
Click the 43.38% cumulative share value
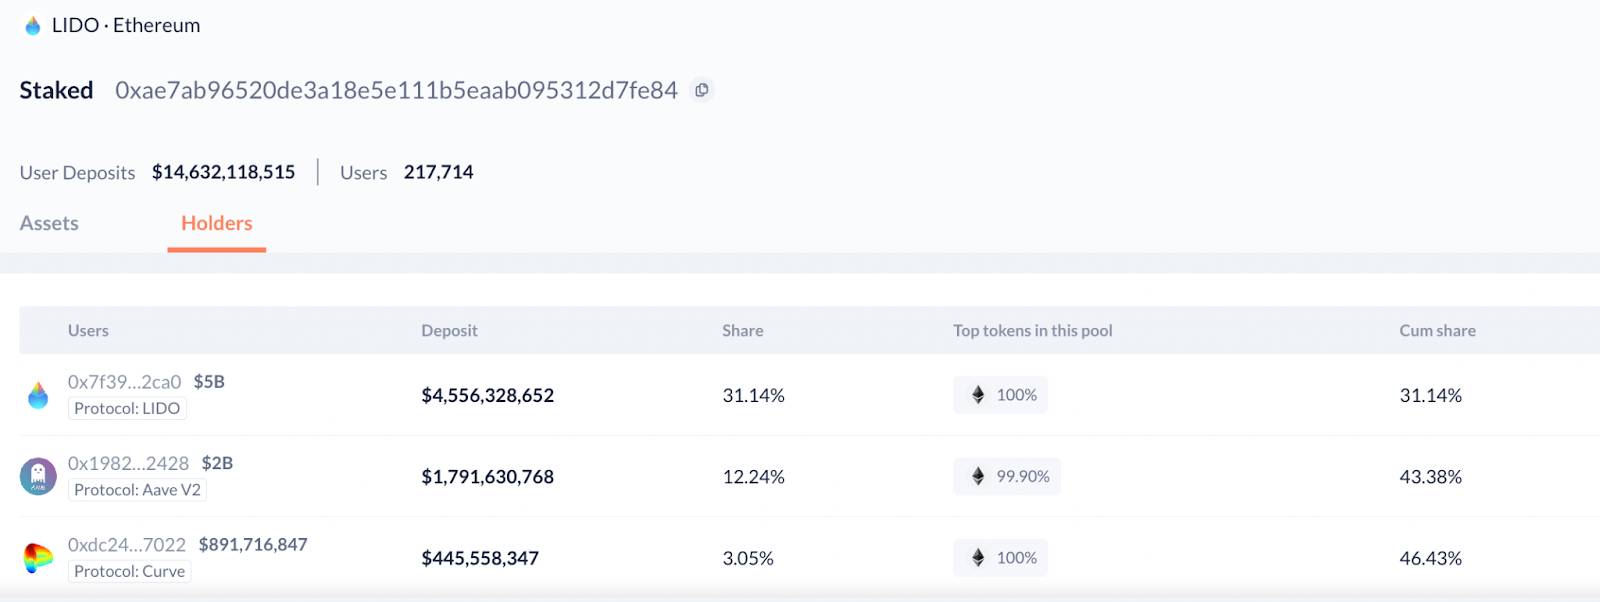point(1431,477)
